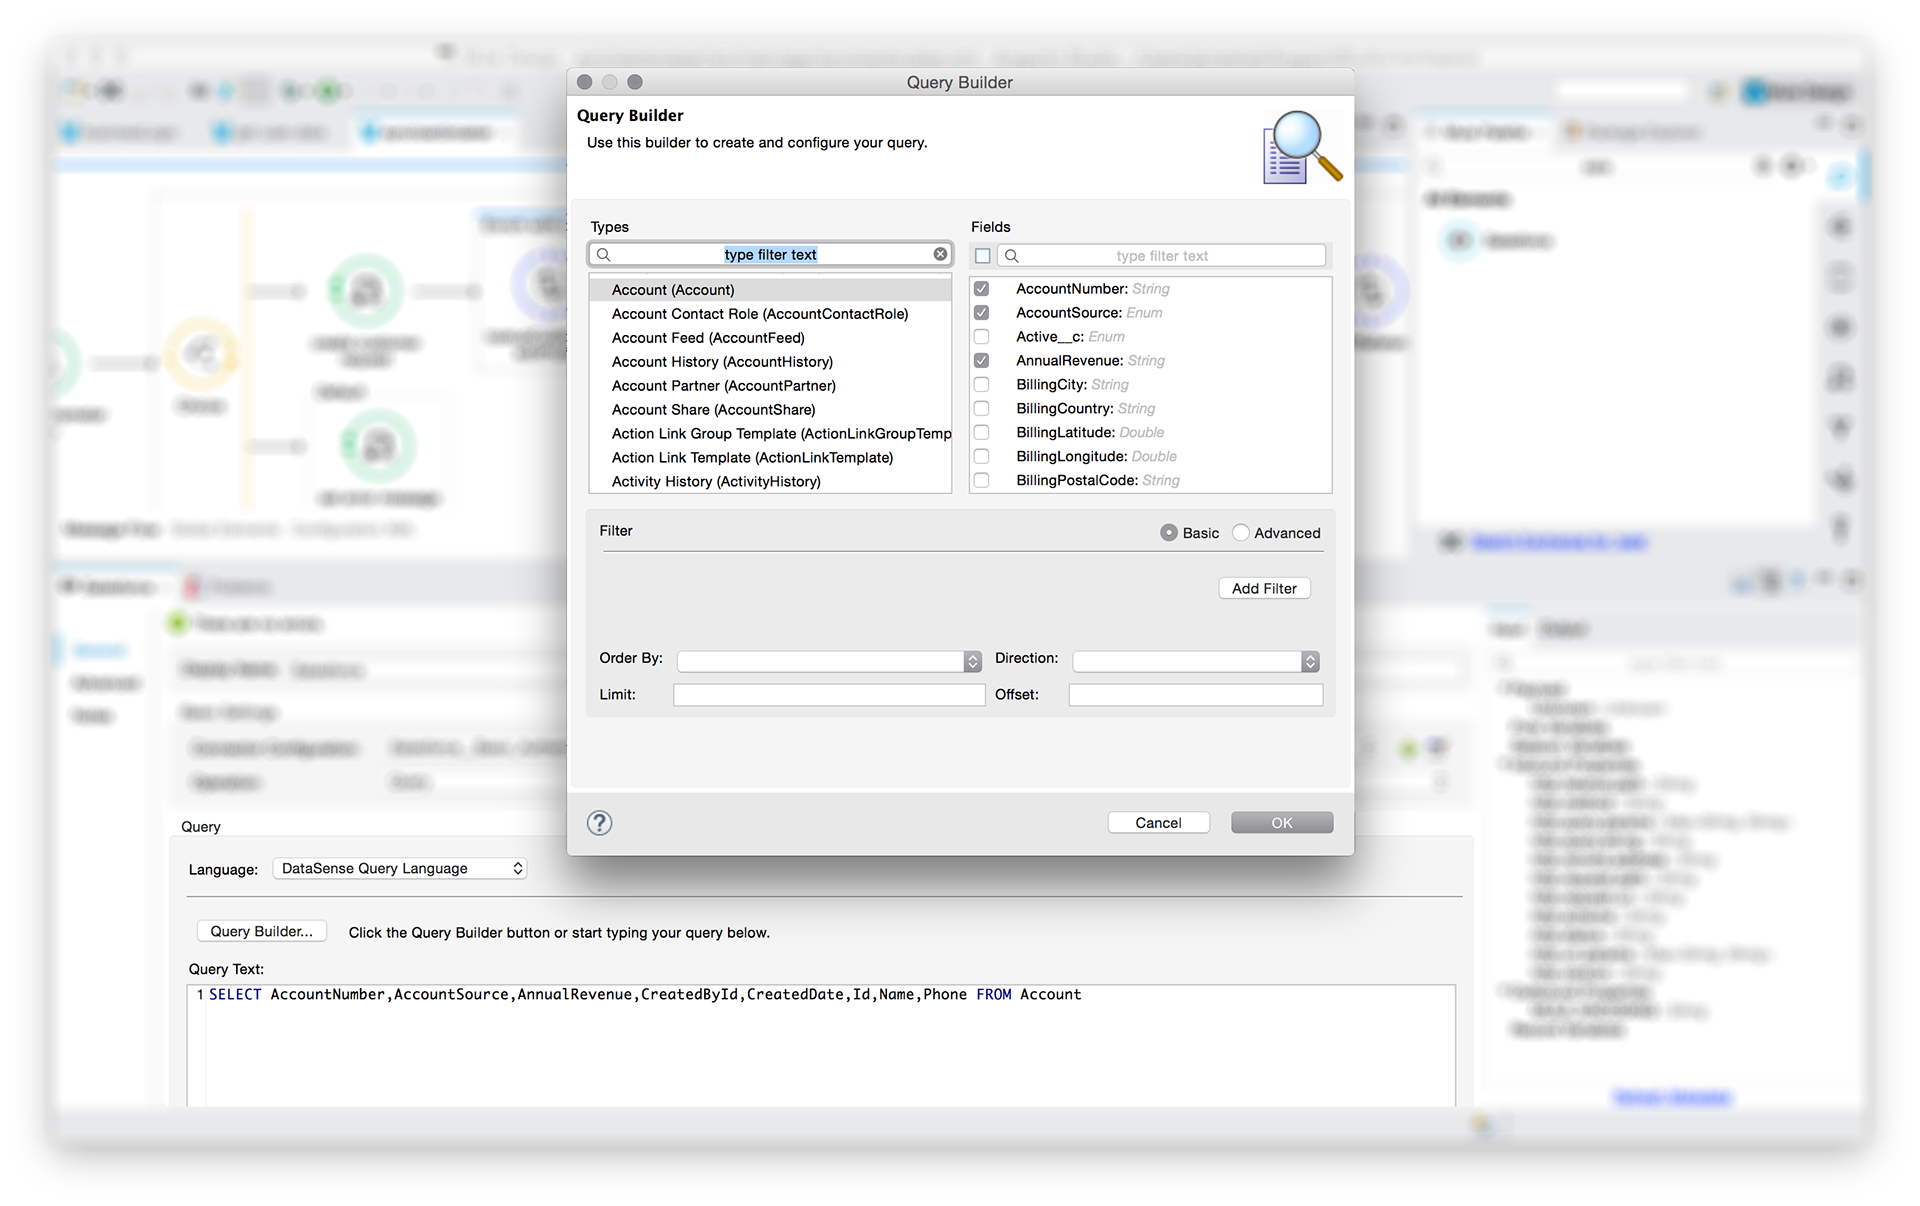The width and height of the screenshot is (1920, 1206).
Task: Open the Order By dropdown
Action: pos(830,662)
